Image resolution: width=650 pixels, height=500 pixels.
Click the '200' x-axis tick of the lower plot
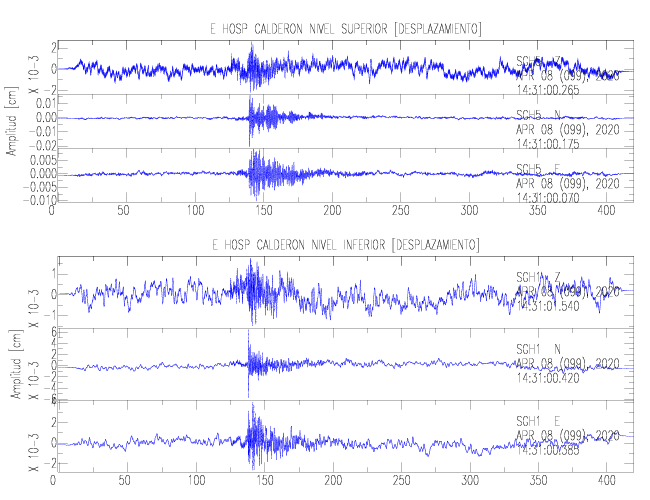(x=333, y=481)
